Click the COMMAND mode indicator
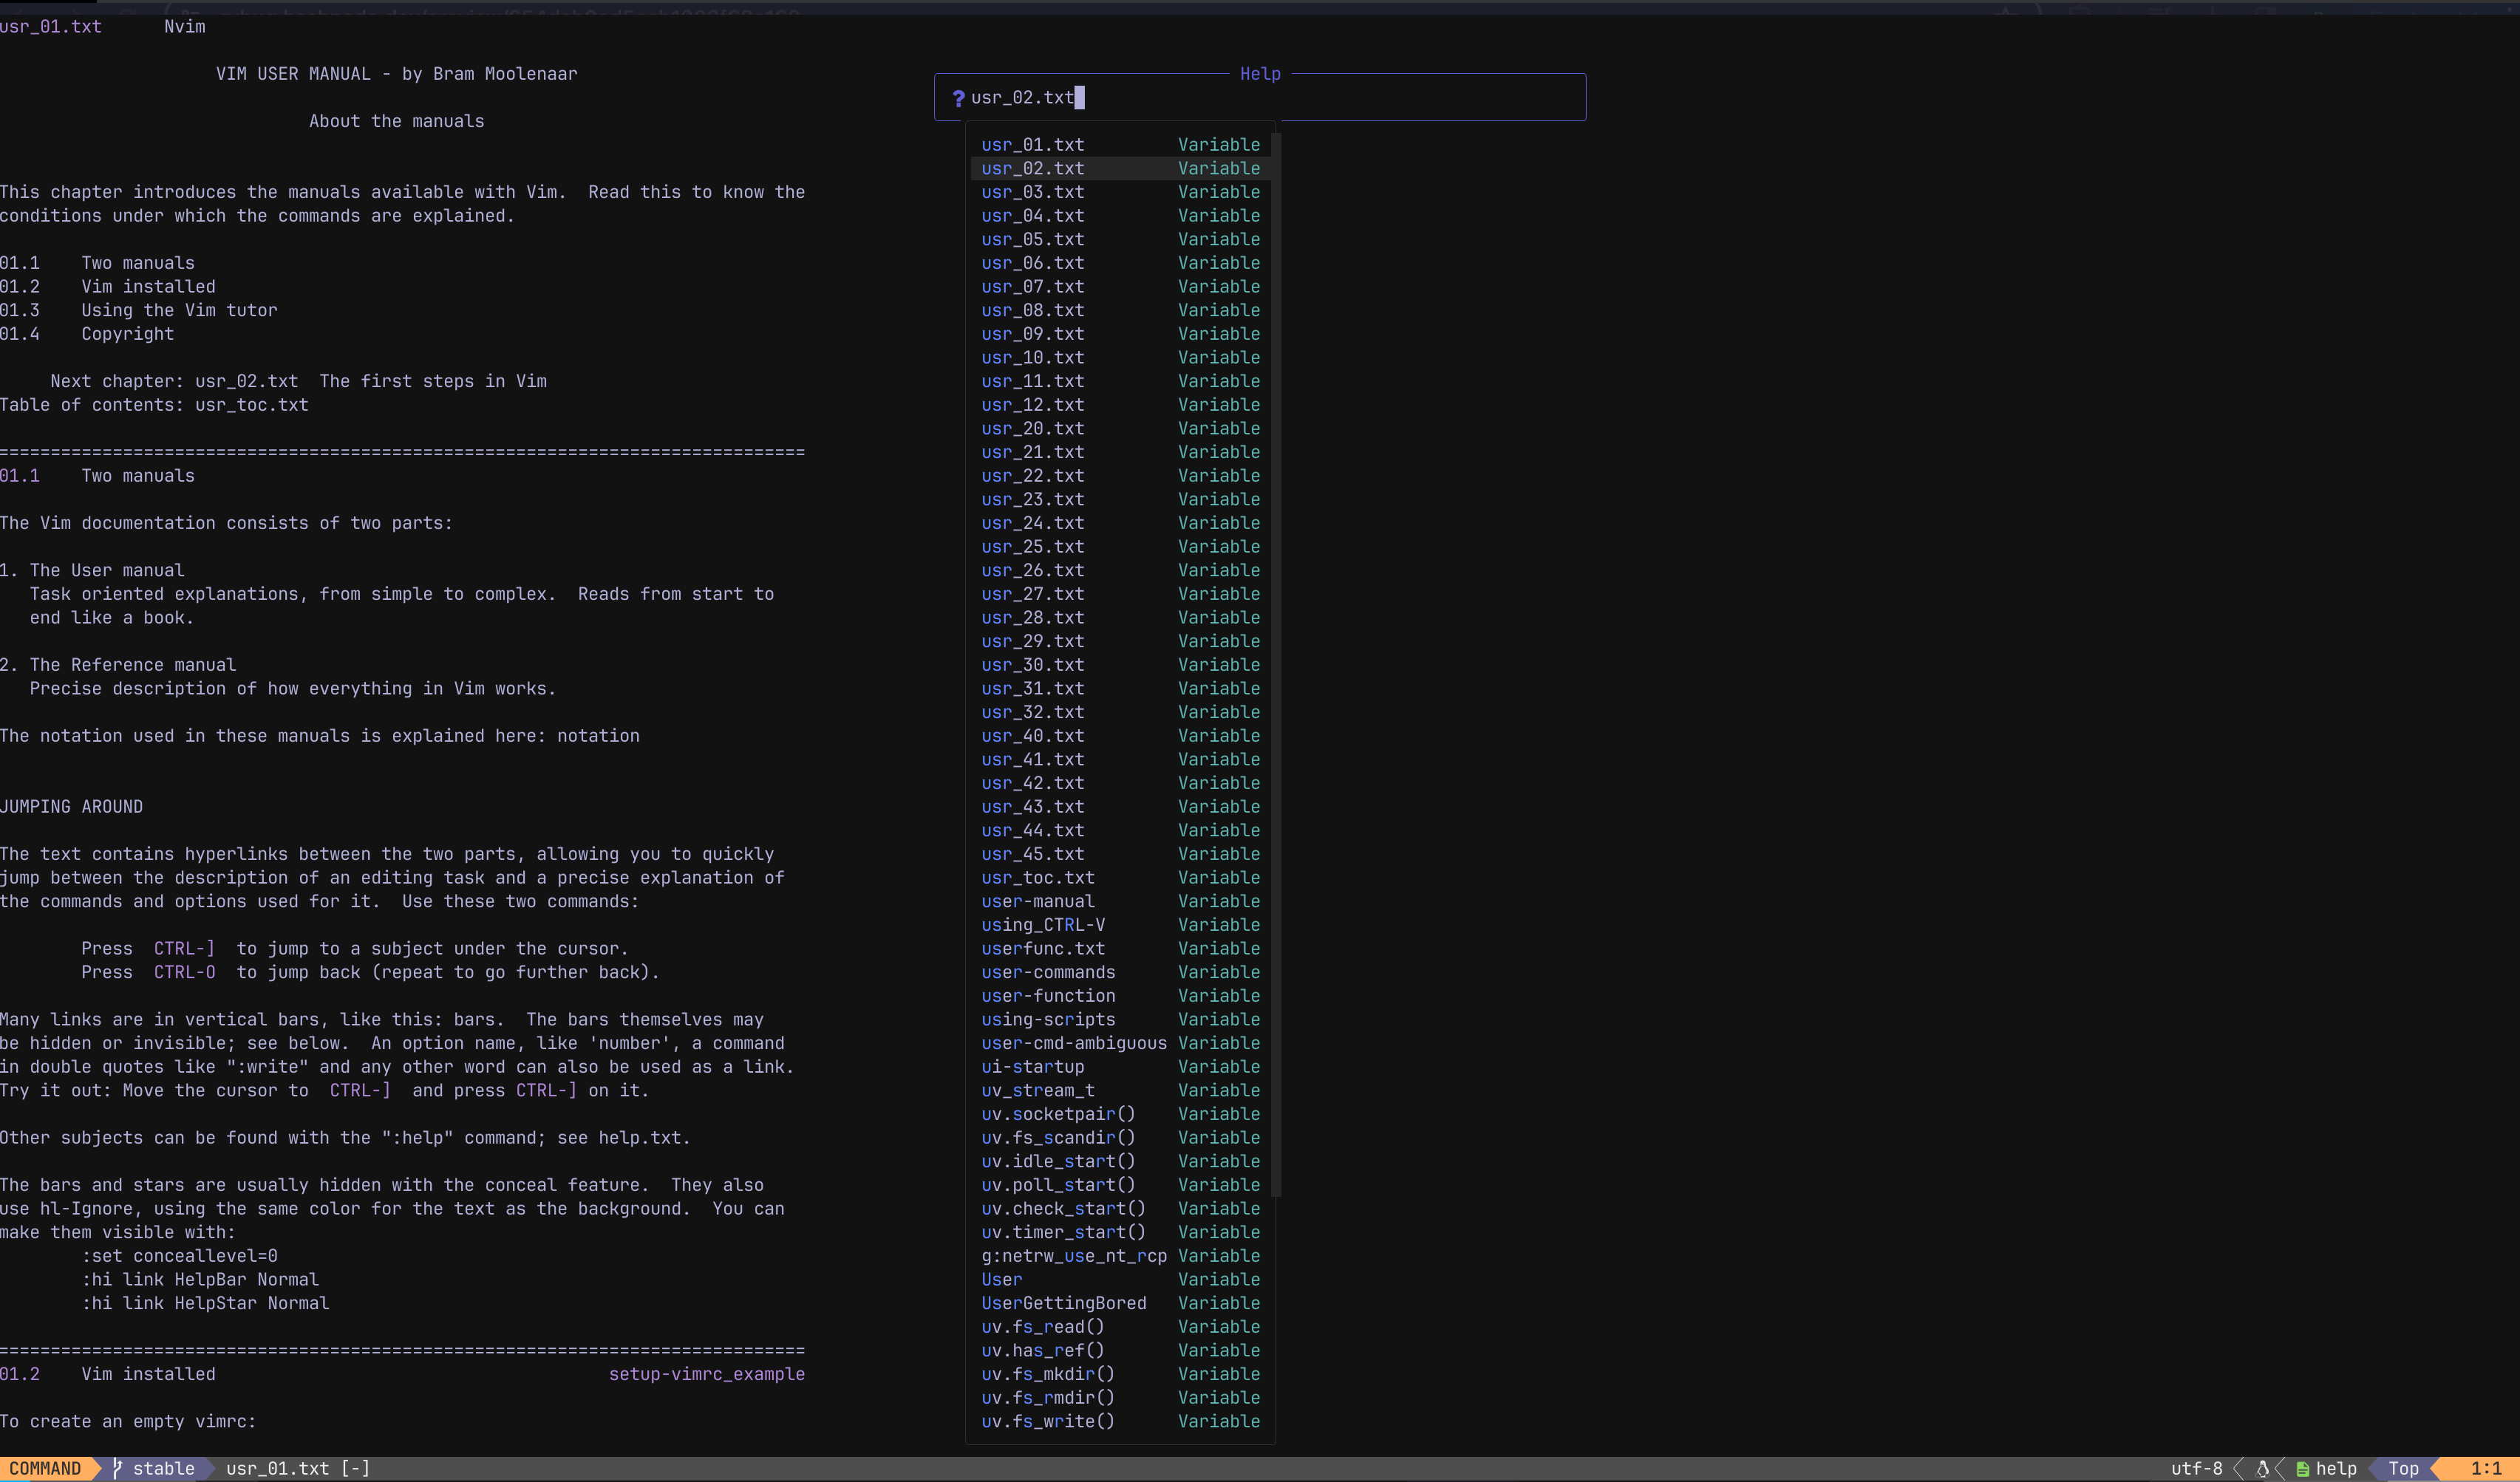Viewport: 2520px width, 1482px height. pos(45,1468)
